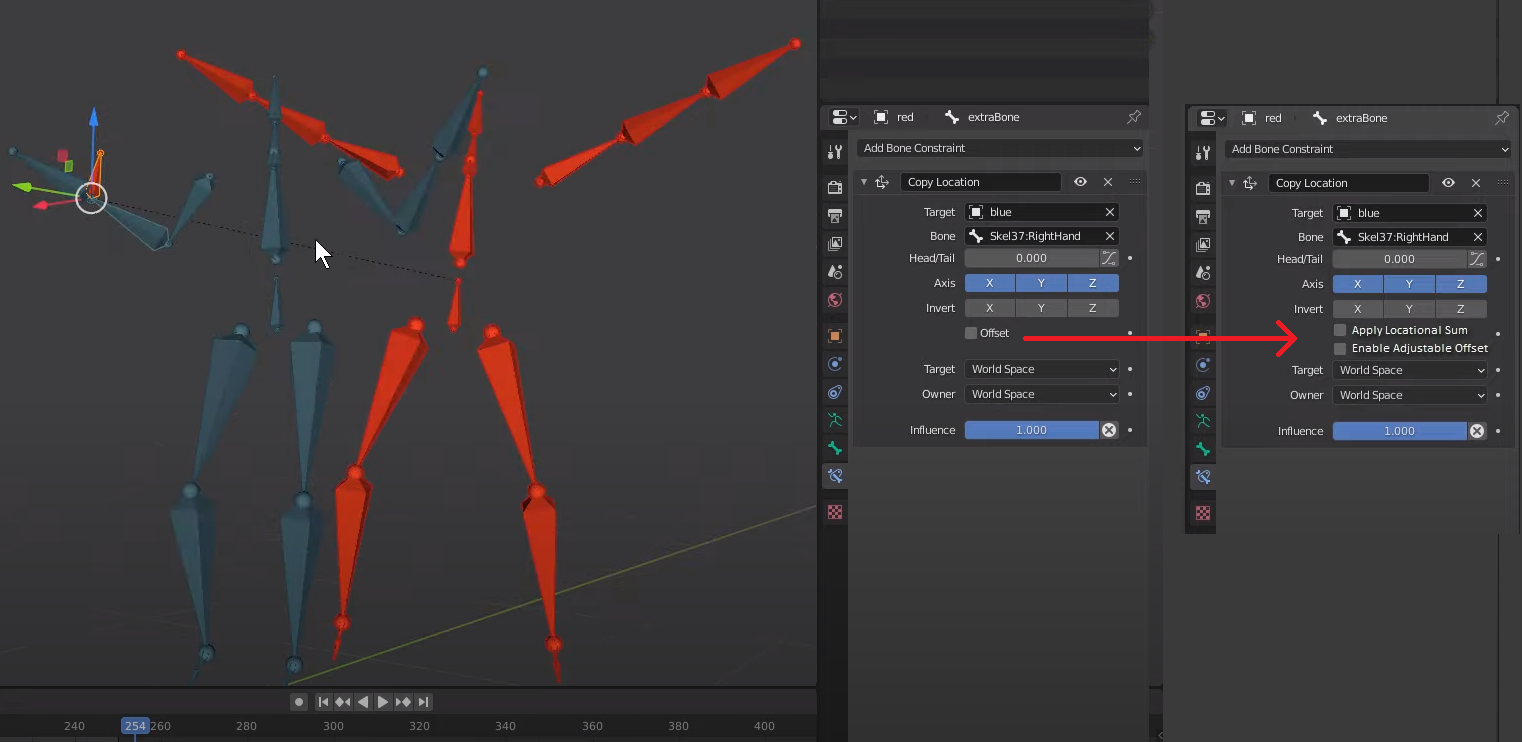This screenshot has height=742, width=1522.
Task: Open green Bone properties tab in Offset checkbox panel
Action: (x=835, y=448)
